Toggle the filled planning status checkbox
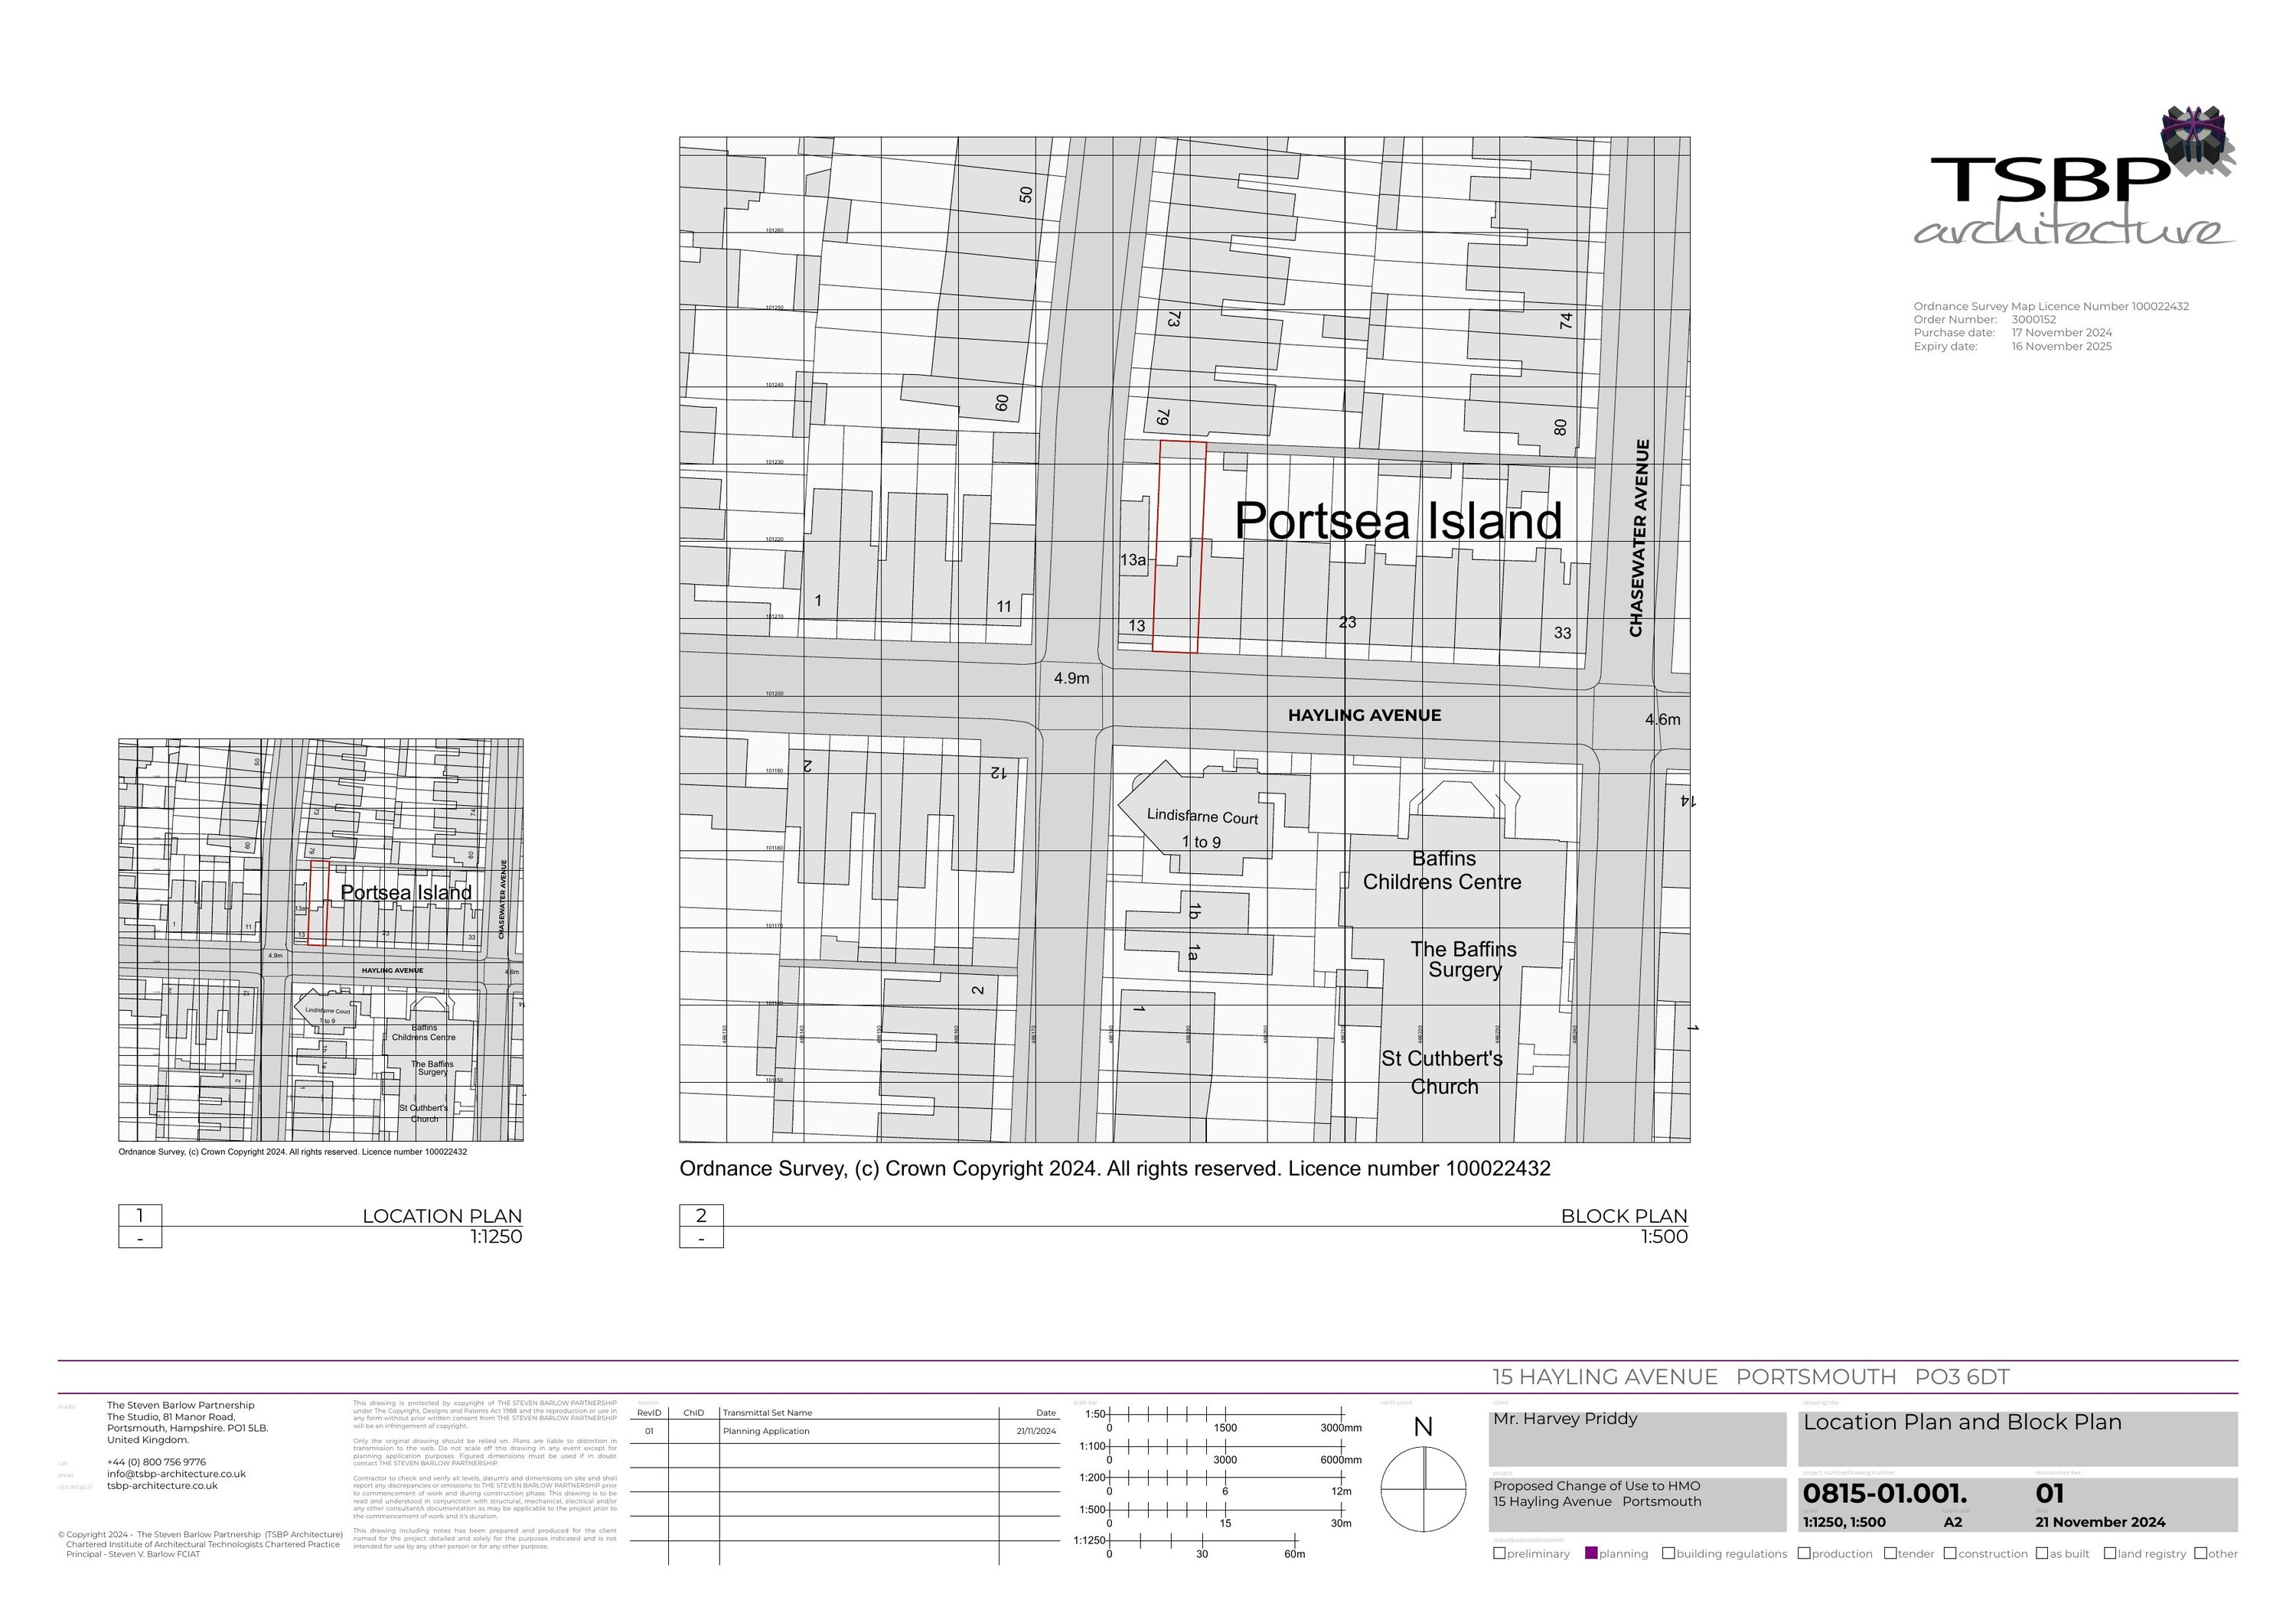 (x=1591, y=1553)
